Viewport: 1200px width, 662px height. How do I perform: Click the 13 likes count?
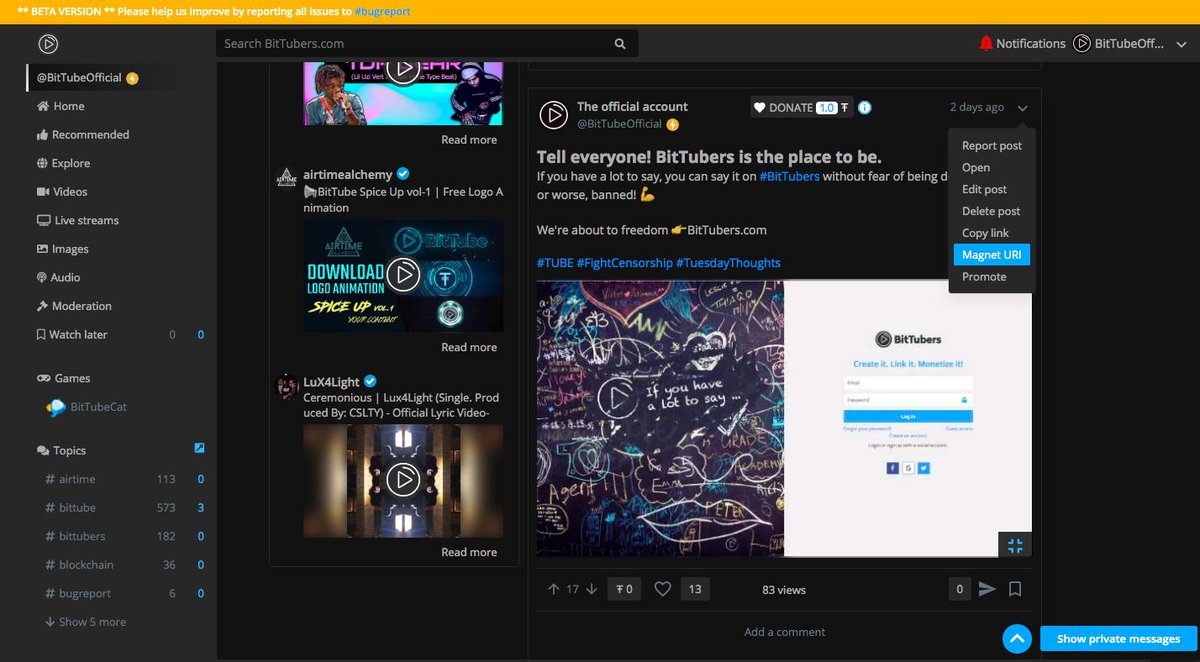(694, 589)
